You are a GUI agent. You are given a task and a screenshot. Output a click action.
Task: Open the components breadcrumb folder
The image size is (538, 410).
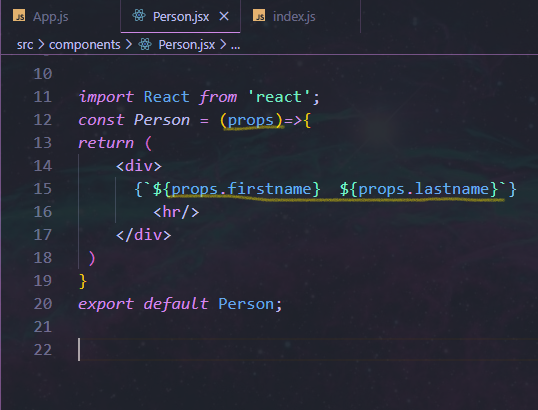(x=84, y=45)
